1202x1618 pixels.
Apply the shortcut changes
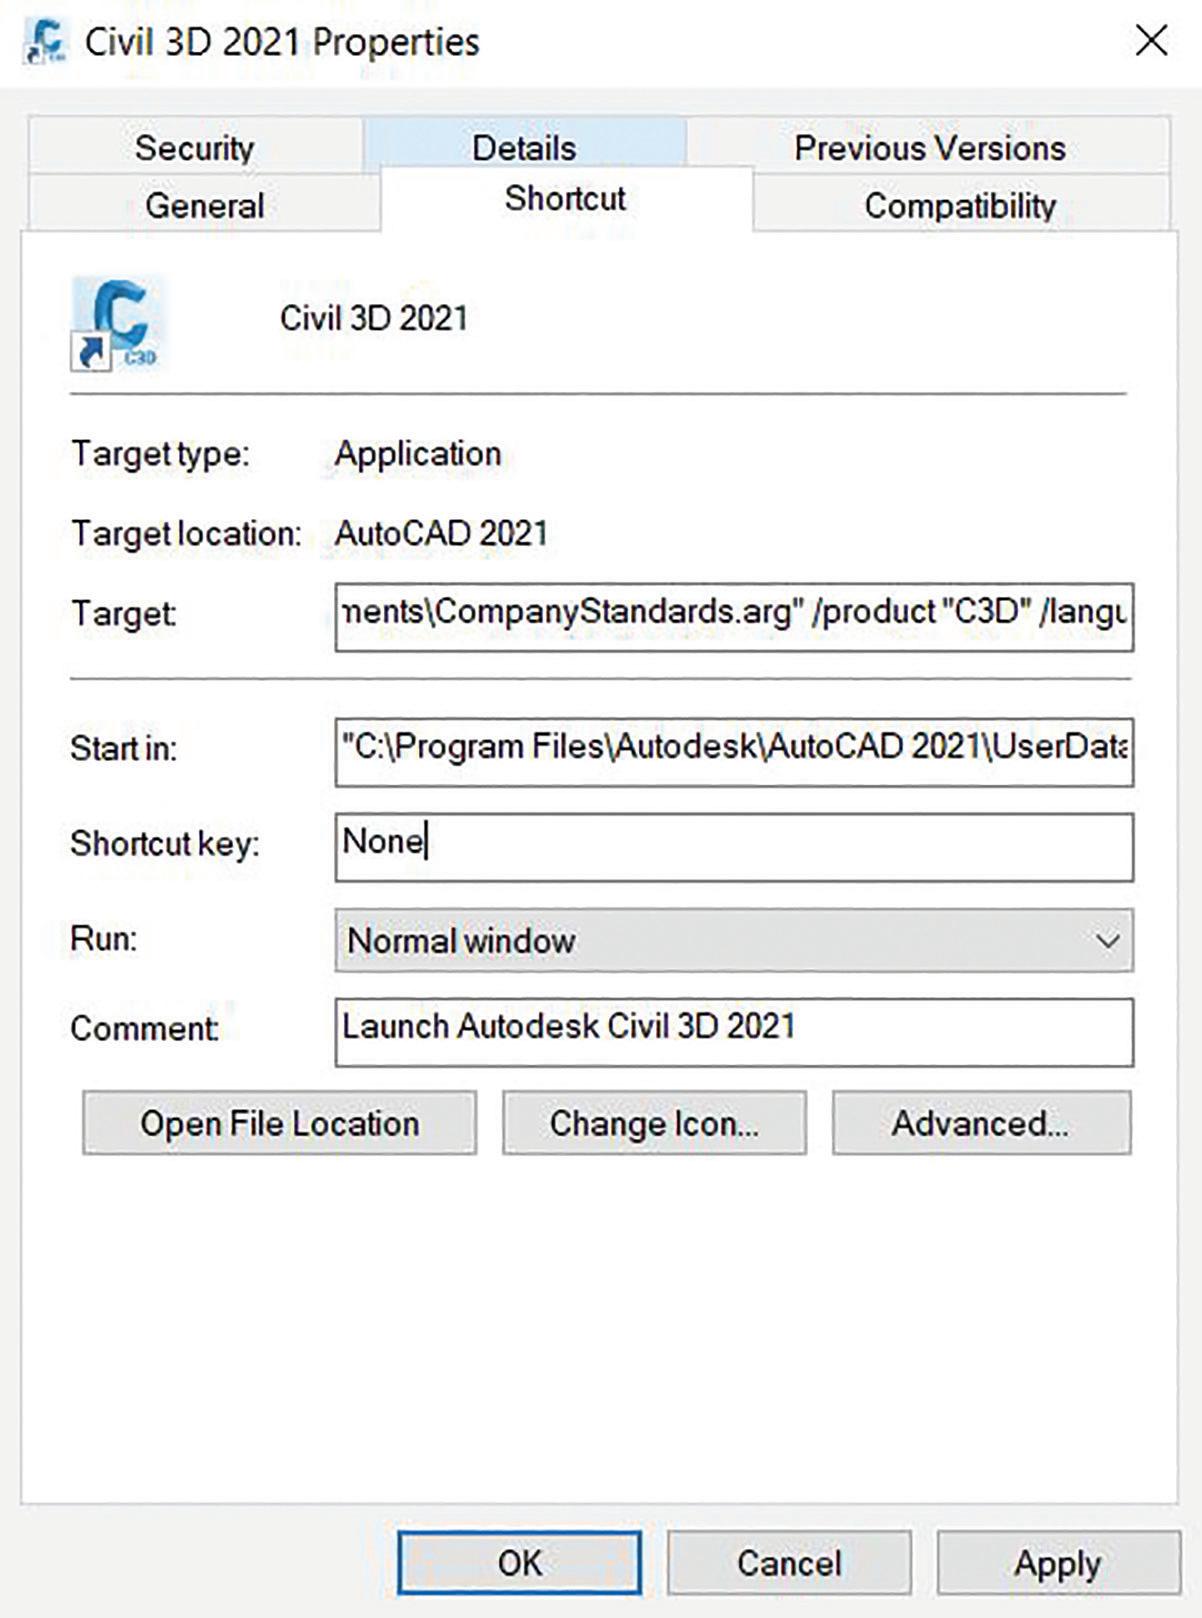pyautogui.click(x=1058, y=1563)
